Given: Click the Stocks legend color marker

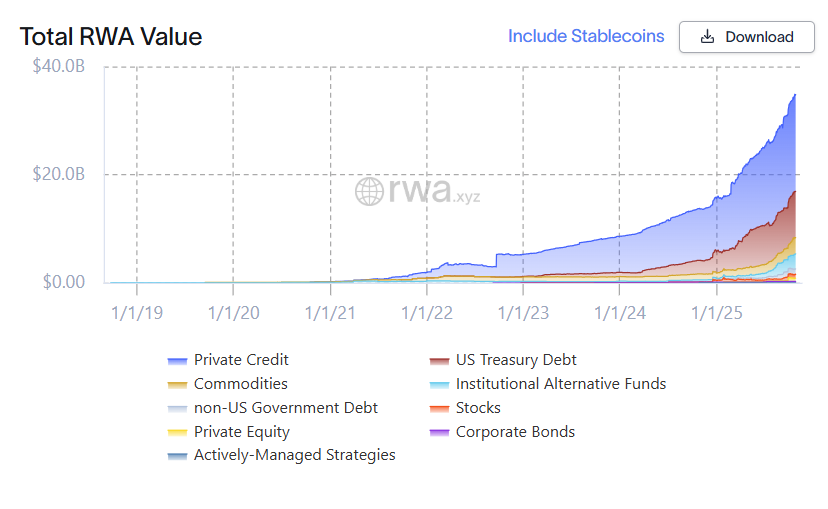Looking at the screenshot, I should pyautogui.click(x=439, y=409).
